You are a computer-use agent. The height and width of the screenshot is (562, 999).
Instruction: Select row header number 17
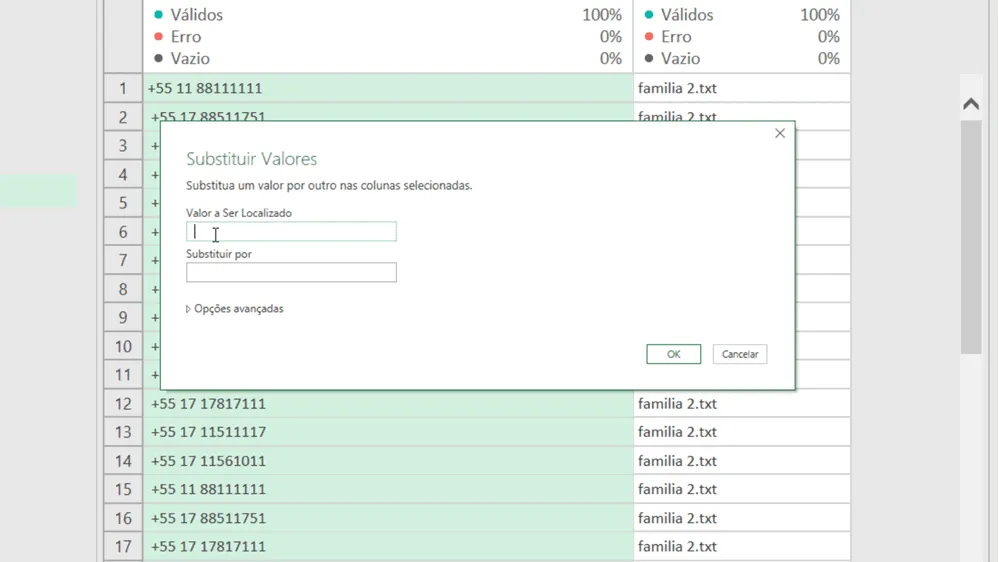tap(123, 546)
